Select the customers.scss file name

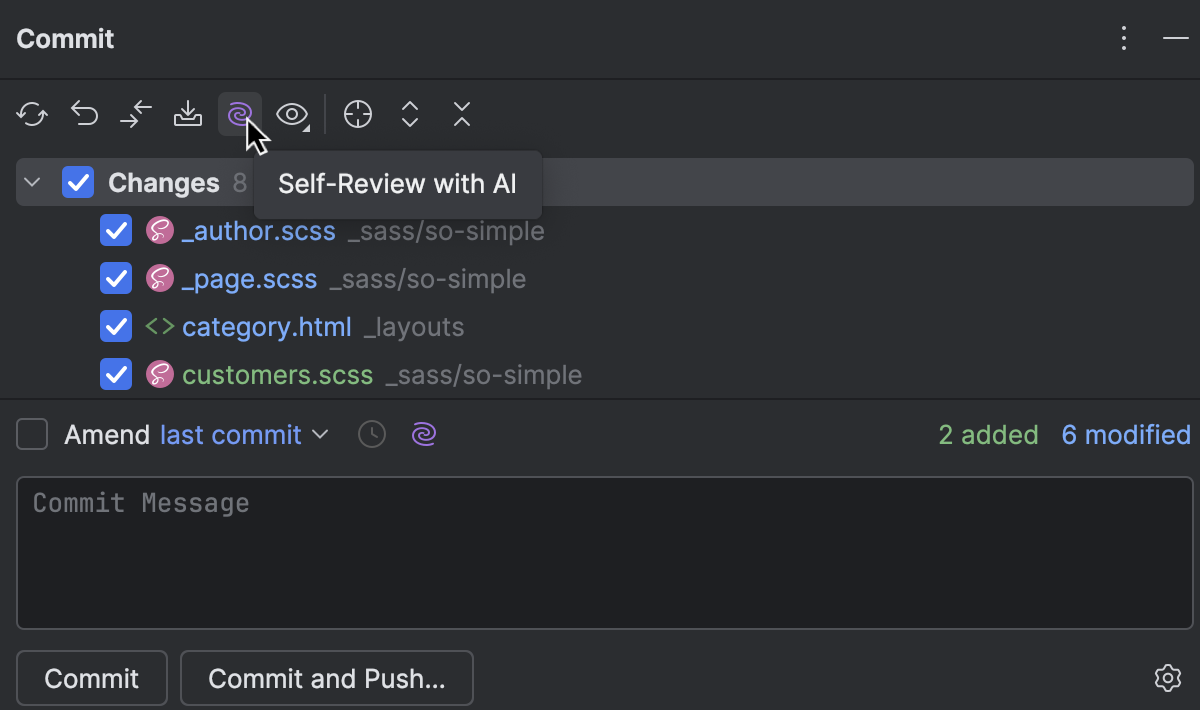pos(277,375)
